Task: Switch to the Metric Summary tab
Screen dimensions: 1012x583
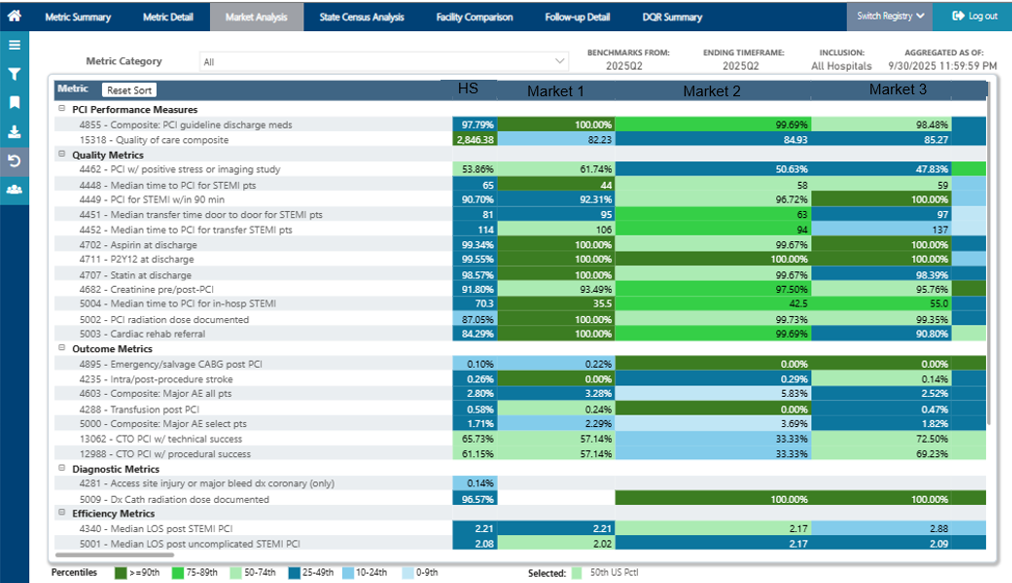Action: (x=78, y=17)
